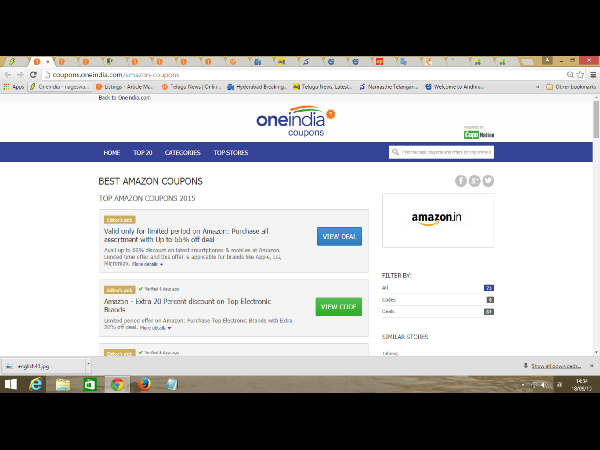Screen dimensions: 600x450
Task: Click the oneindia coupons logo
Action: pyautogui.click(x=297, y=121)
